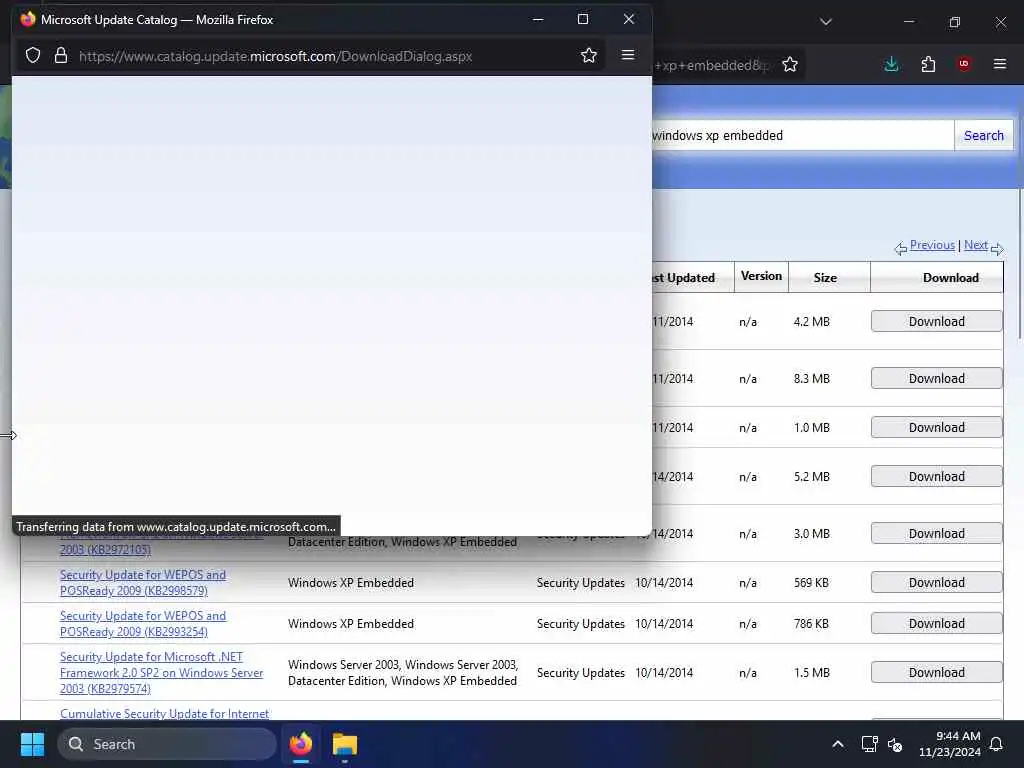1024x768 pixels.
Task: Open Firefox from the taskbar
Action: [x=301, y=744]
